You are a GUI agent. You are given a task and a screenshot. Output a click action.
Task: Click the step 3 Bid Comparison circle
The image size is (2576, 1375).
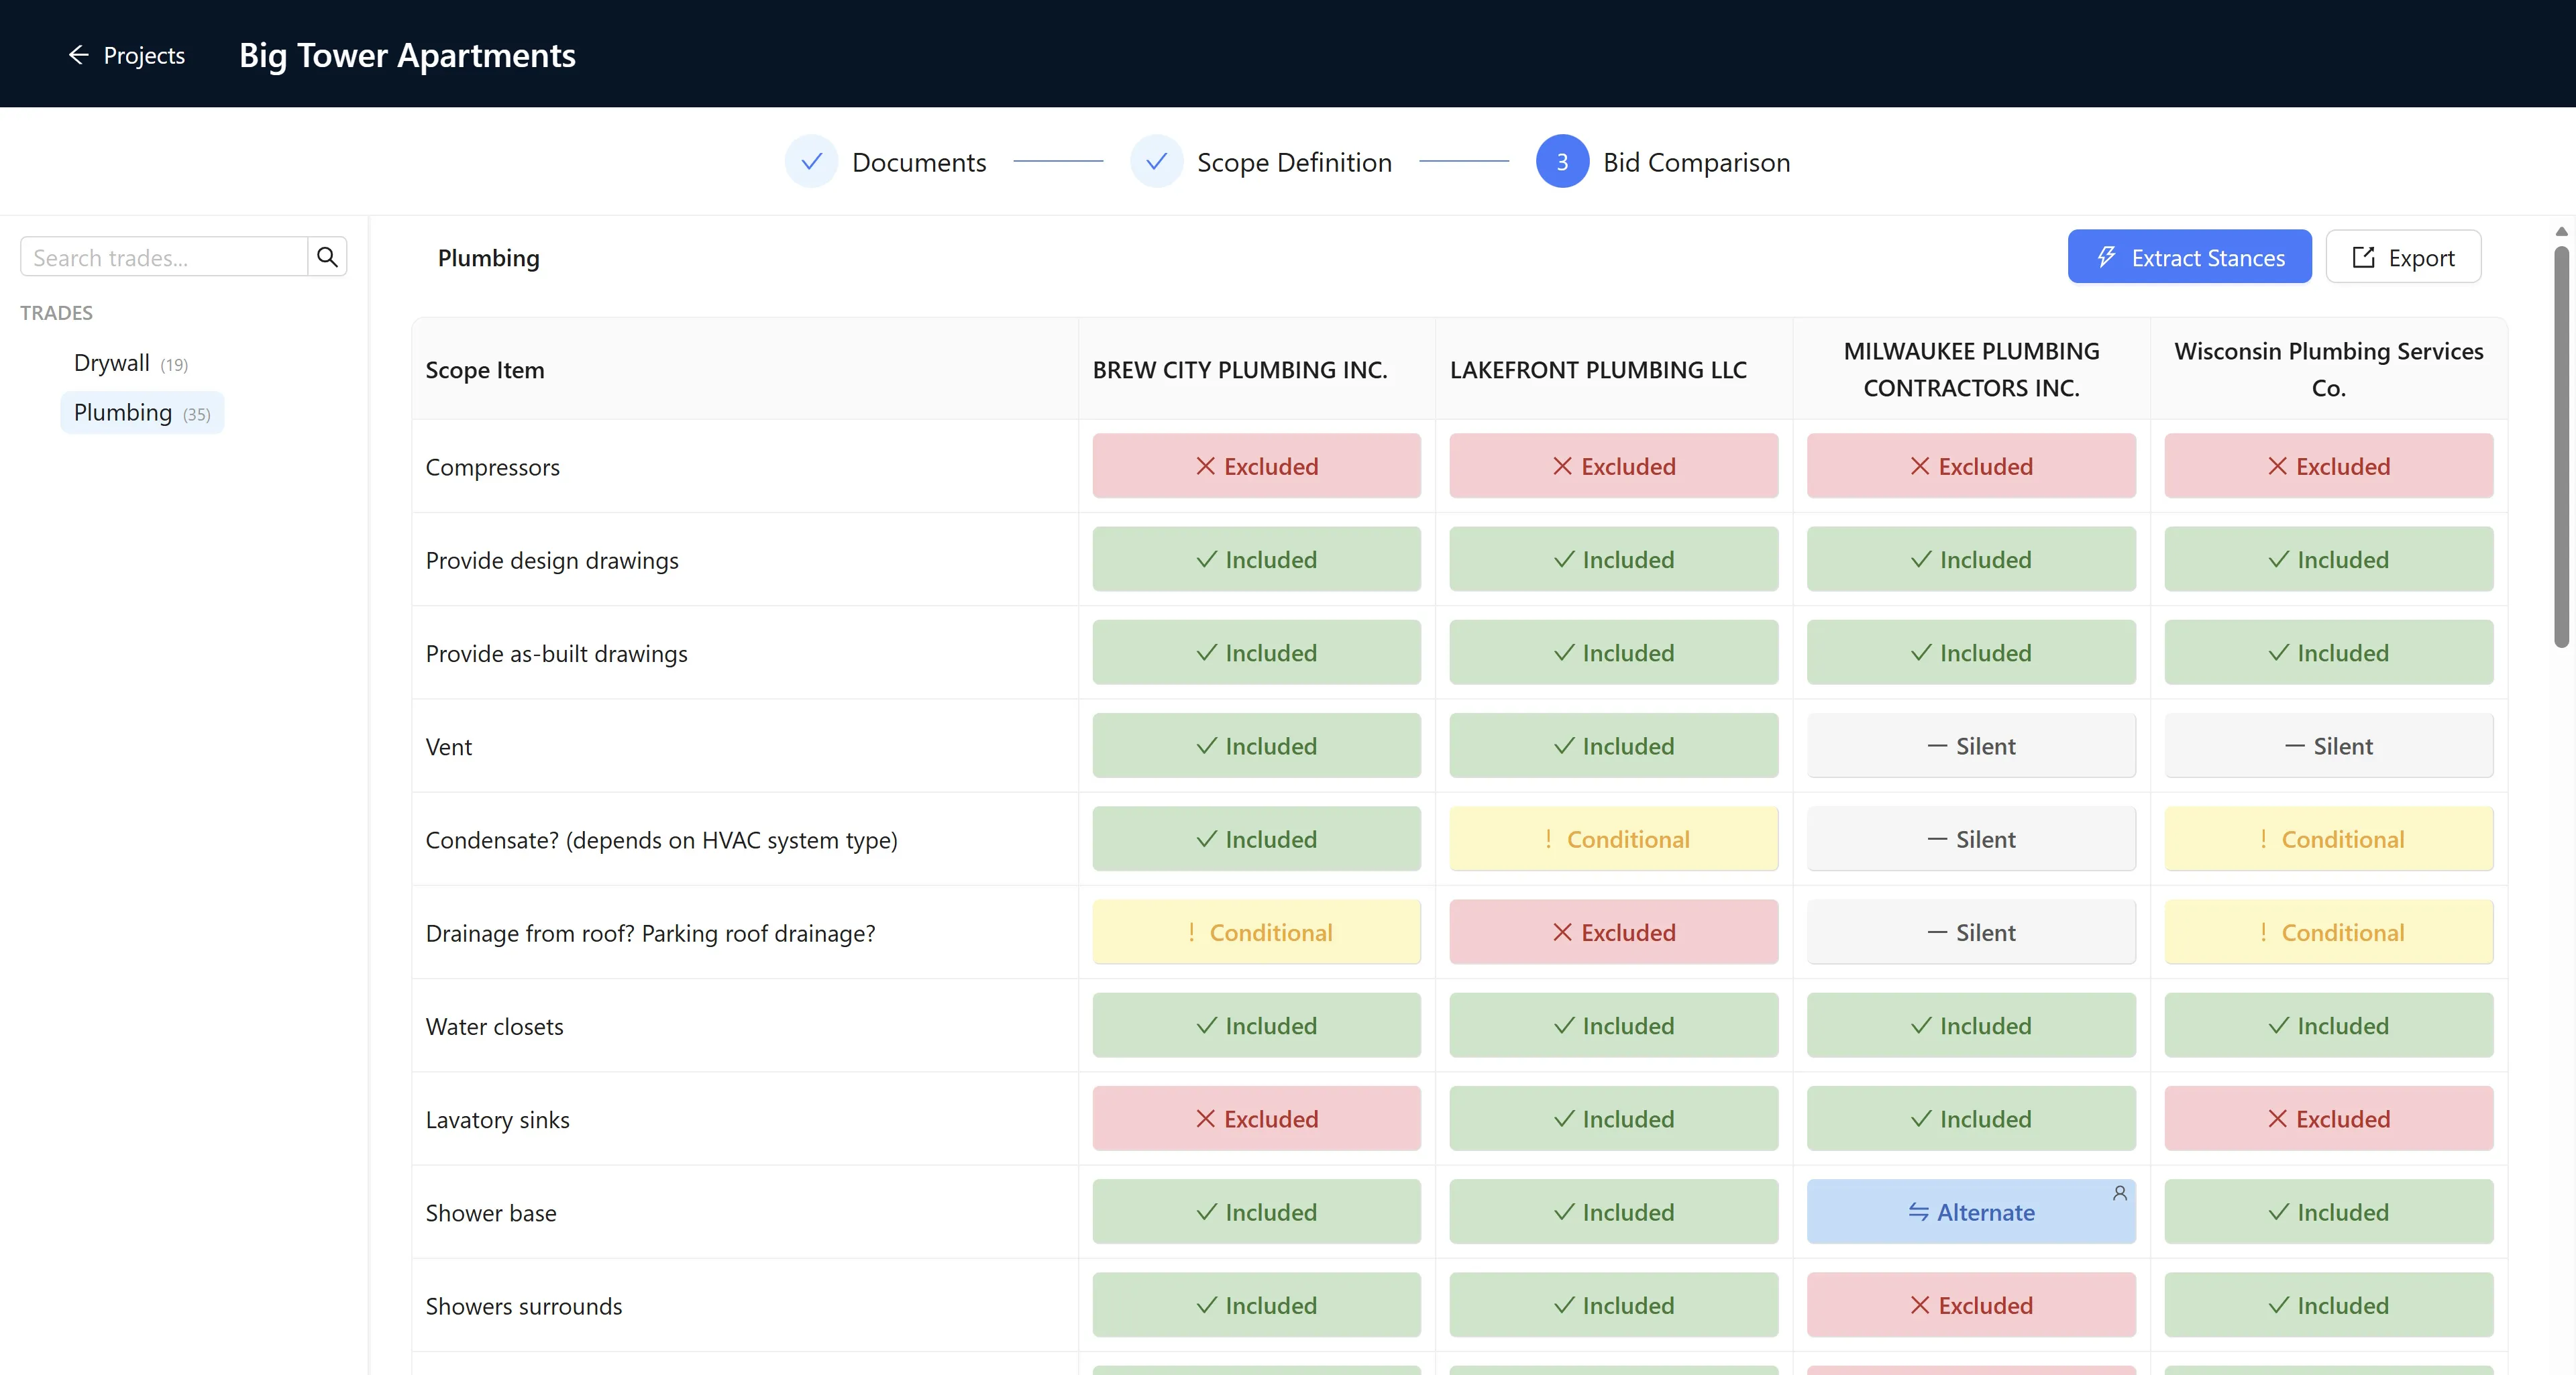(1562, 161)
